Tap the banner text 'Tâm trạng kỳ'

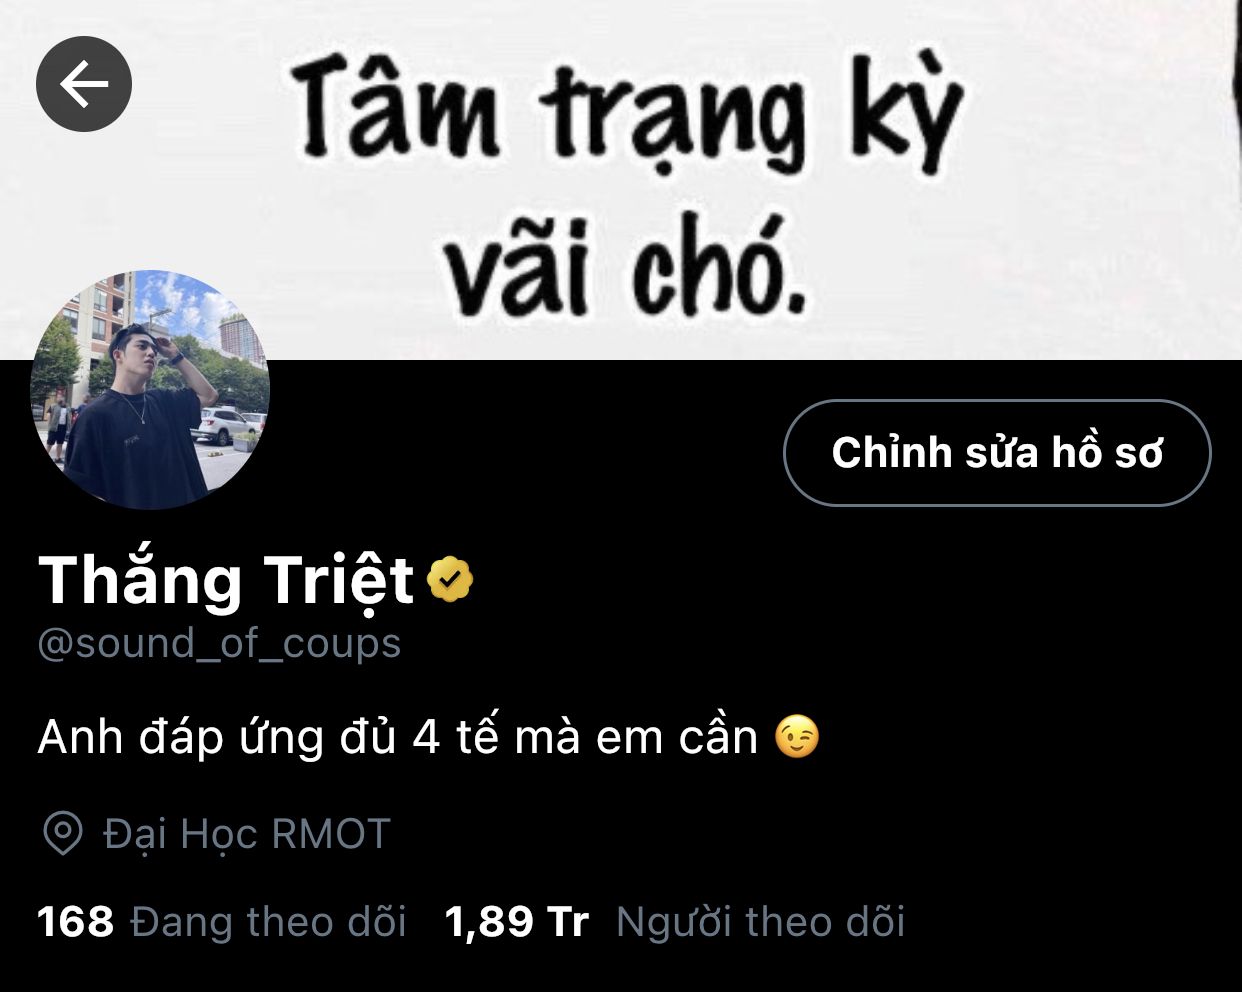(627, 115)
